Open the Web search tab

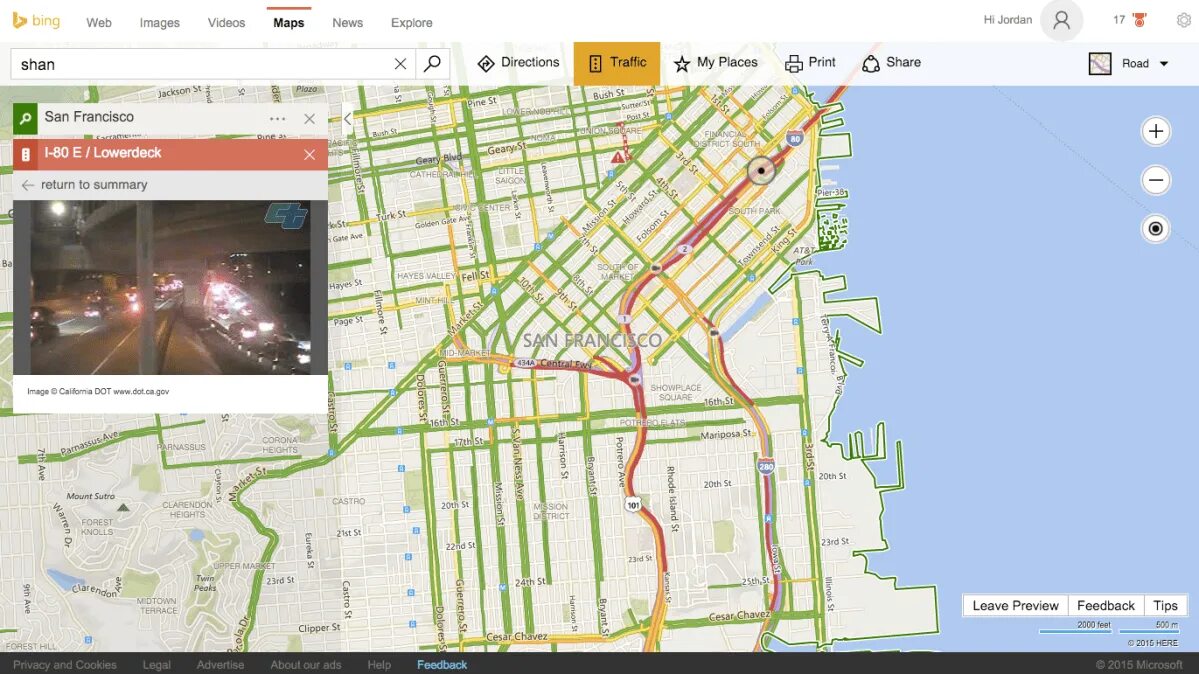coord(99,23)
